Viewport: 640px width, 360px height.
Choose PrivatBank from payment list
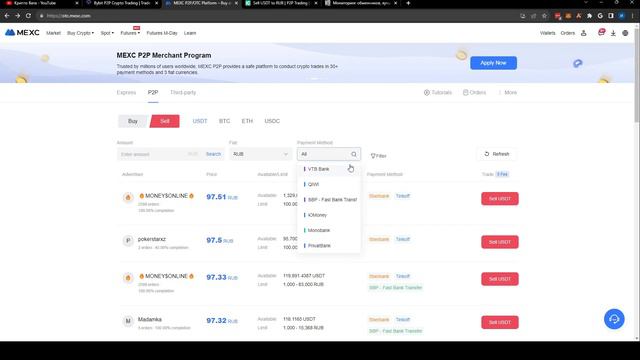[329, 246]
